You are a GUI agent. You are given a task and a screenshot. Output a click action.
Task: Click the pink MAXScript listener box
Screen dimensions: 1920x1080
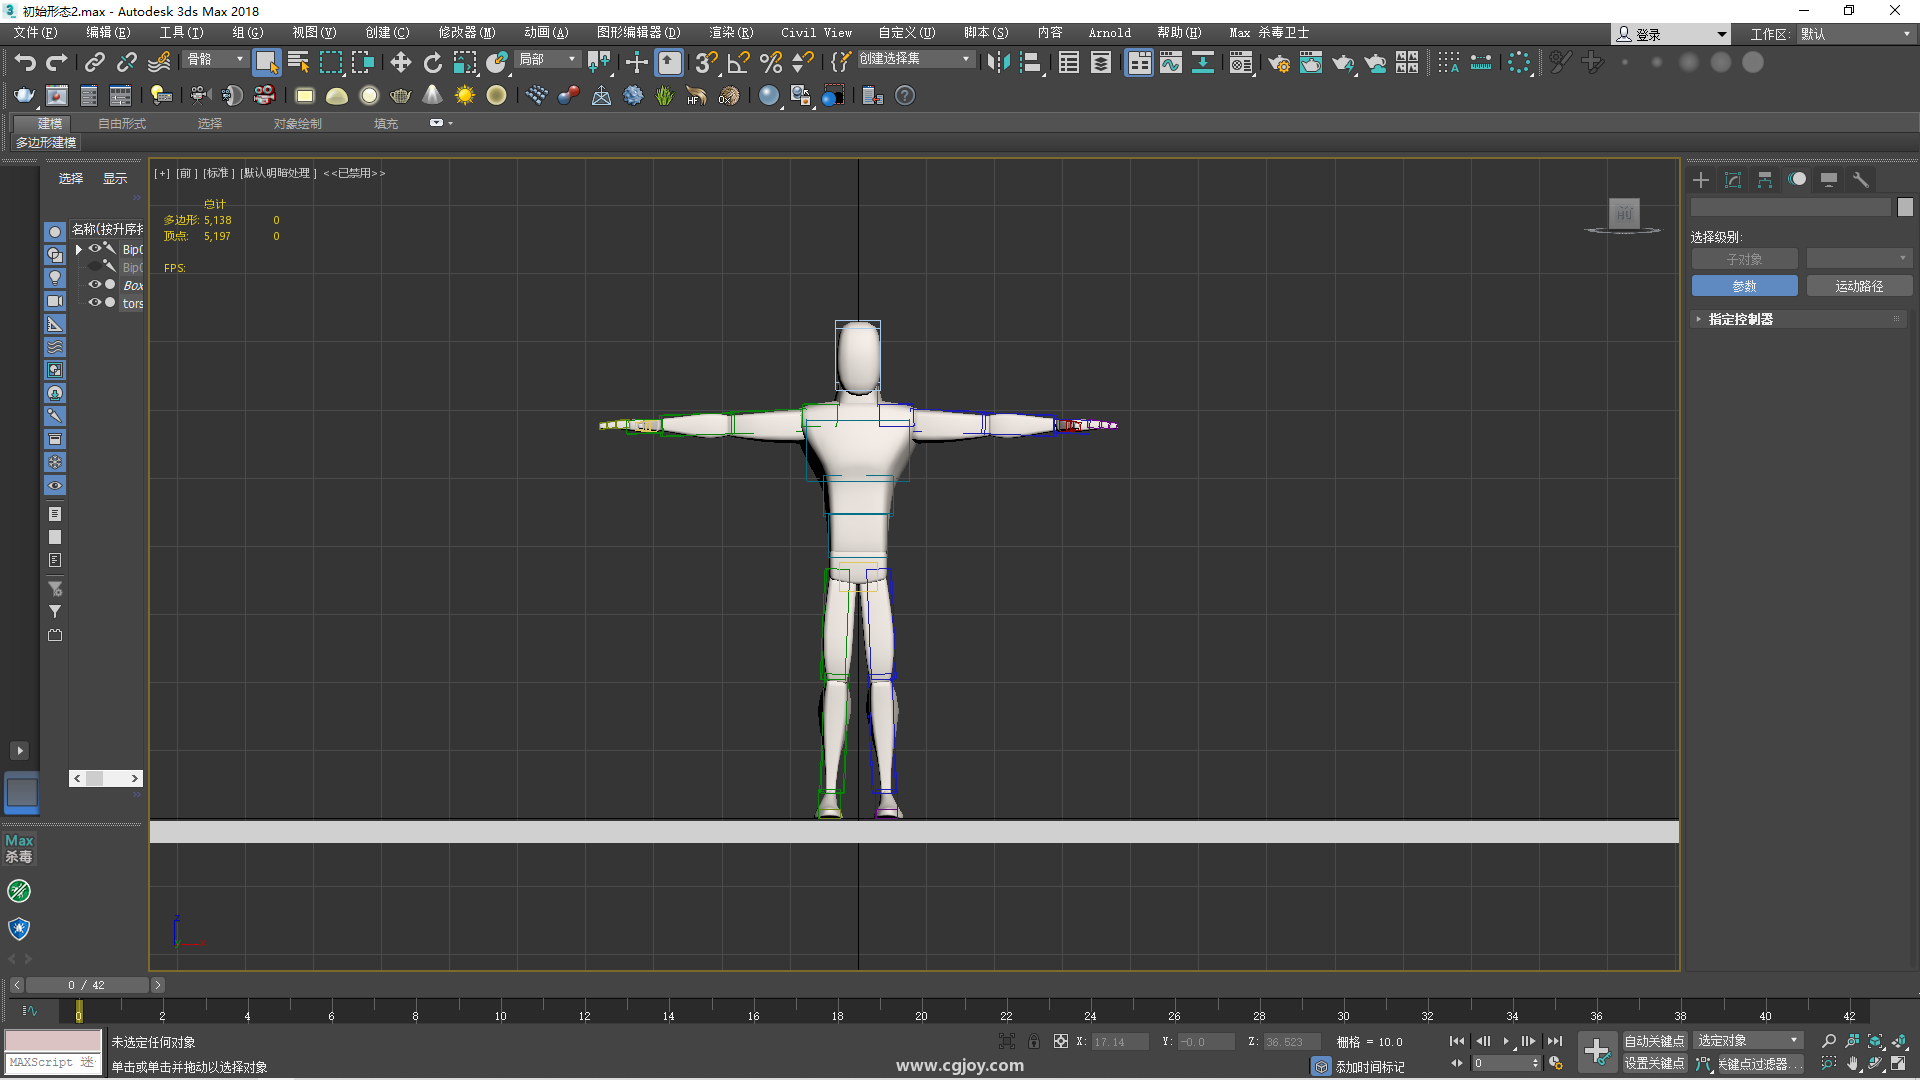53,1040
